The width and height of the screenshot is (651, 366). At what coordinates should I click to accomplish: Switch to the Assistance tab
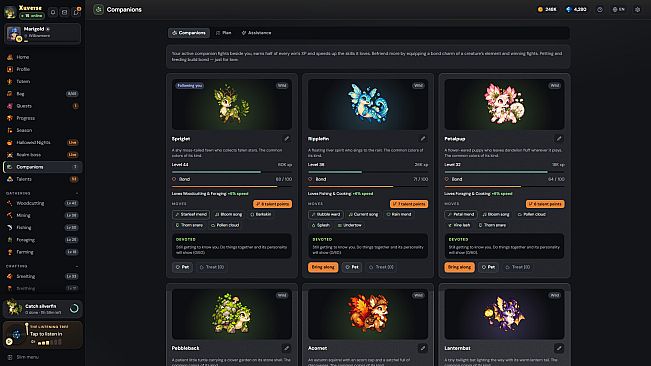coord(256,33)
